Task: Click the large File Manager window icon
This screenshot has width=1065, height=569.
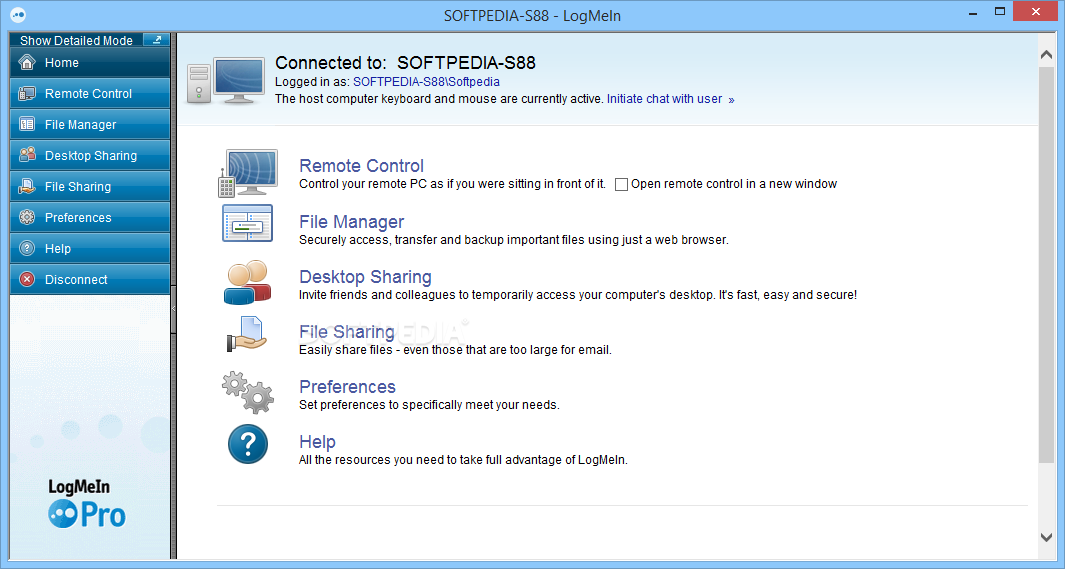Action: [247, 223]
